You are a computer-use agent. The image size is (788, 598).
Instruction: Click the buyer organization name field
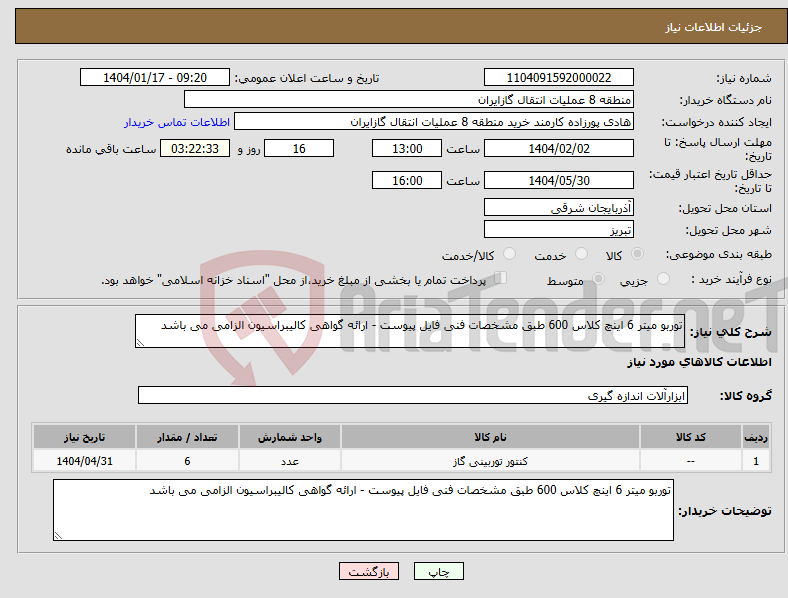click(409, 99)
